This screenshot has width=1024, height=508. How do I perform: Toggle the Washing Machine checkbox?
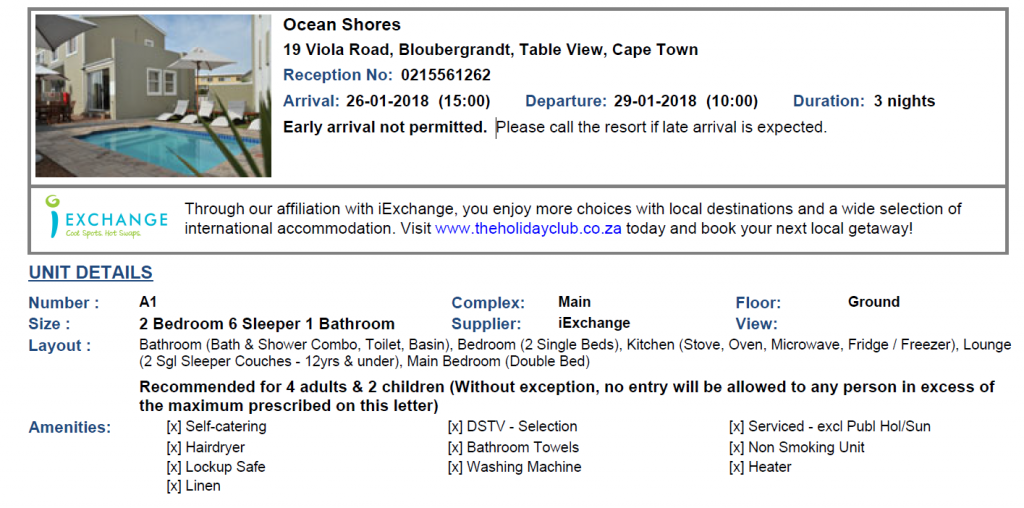(455, 468)
